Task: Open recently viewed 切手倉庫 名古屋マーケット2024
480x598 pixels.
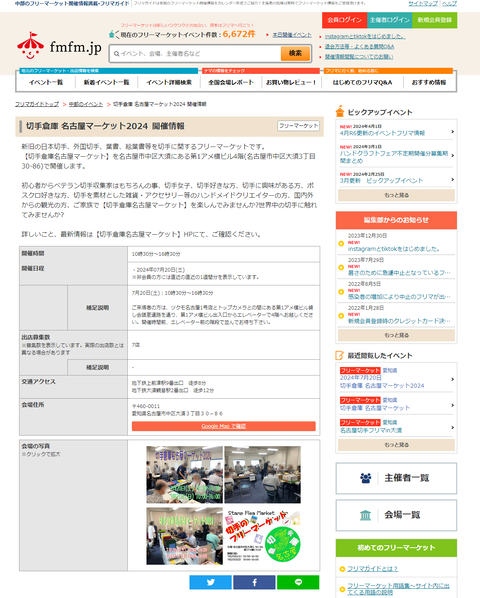Action: pos(382,386)
